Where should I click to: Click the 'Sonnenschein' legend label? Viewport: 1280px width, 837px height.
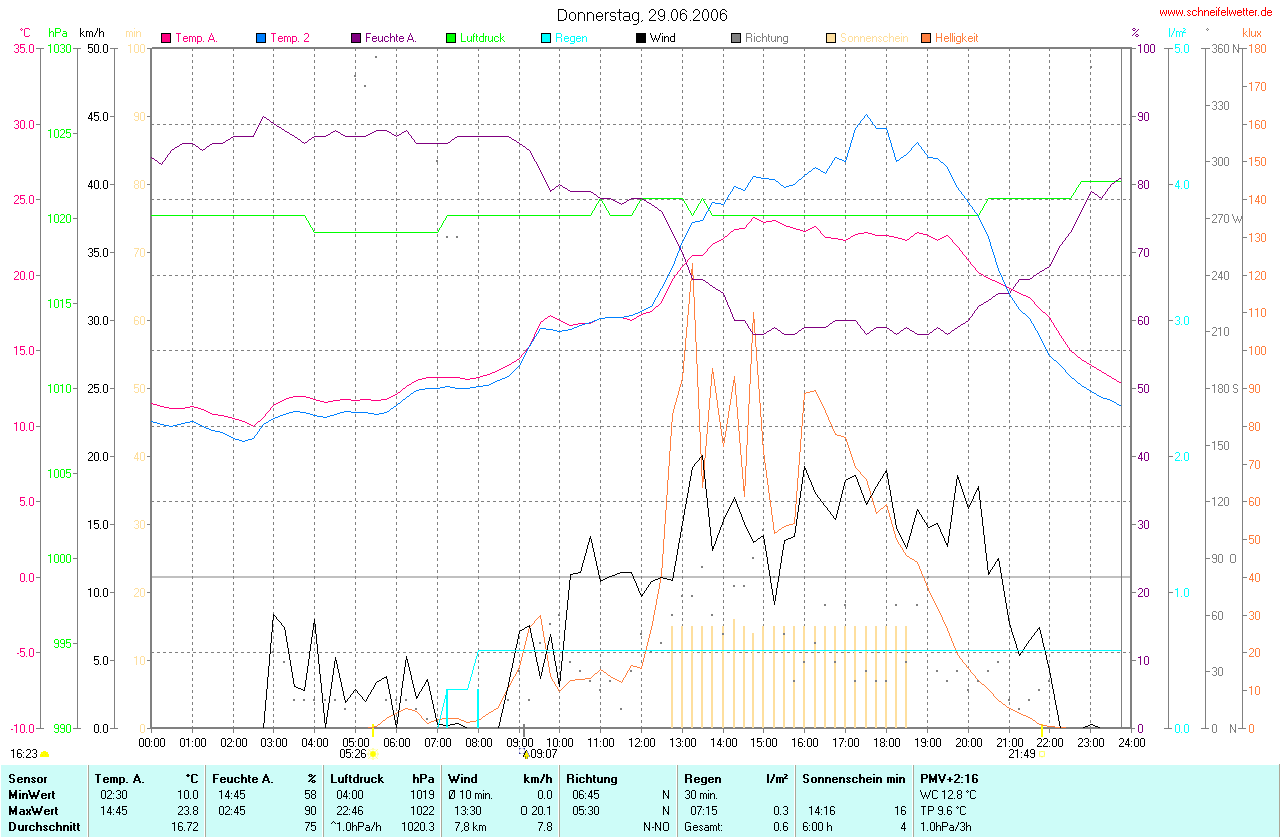pos(874,38)
